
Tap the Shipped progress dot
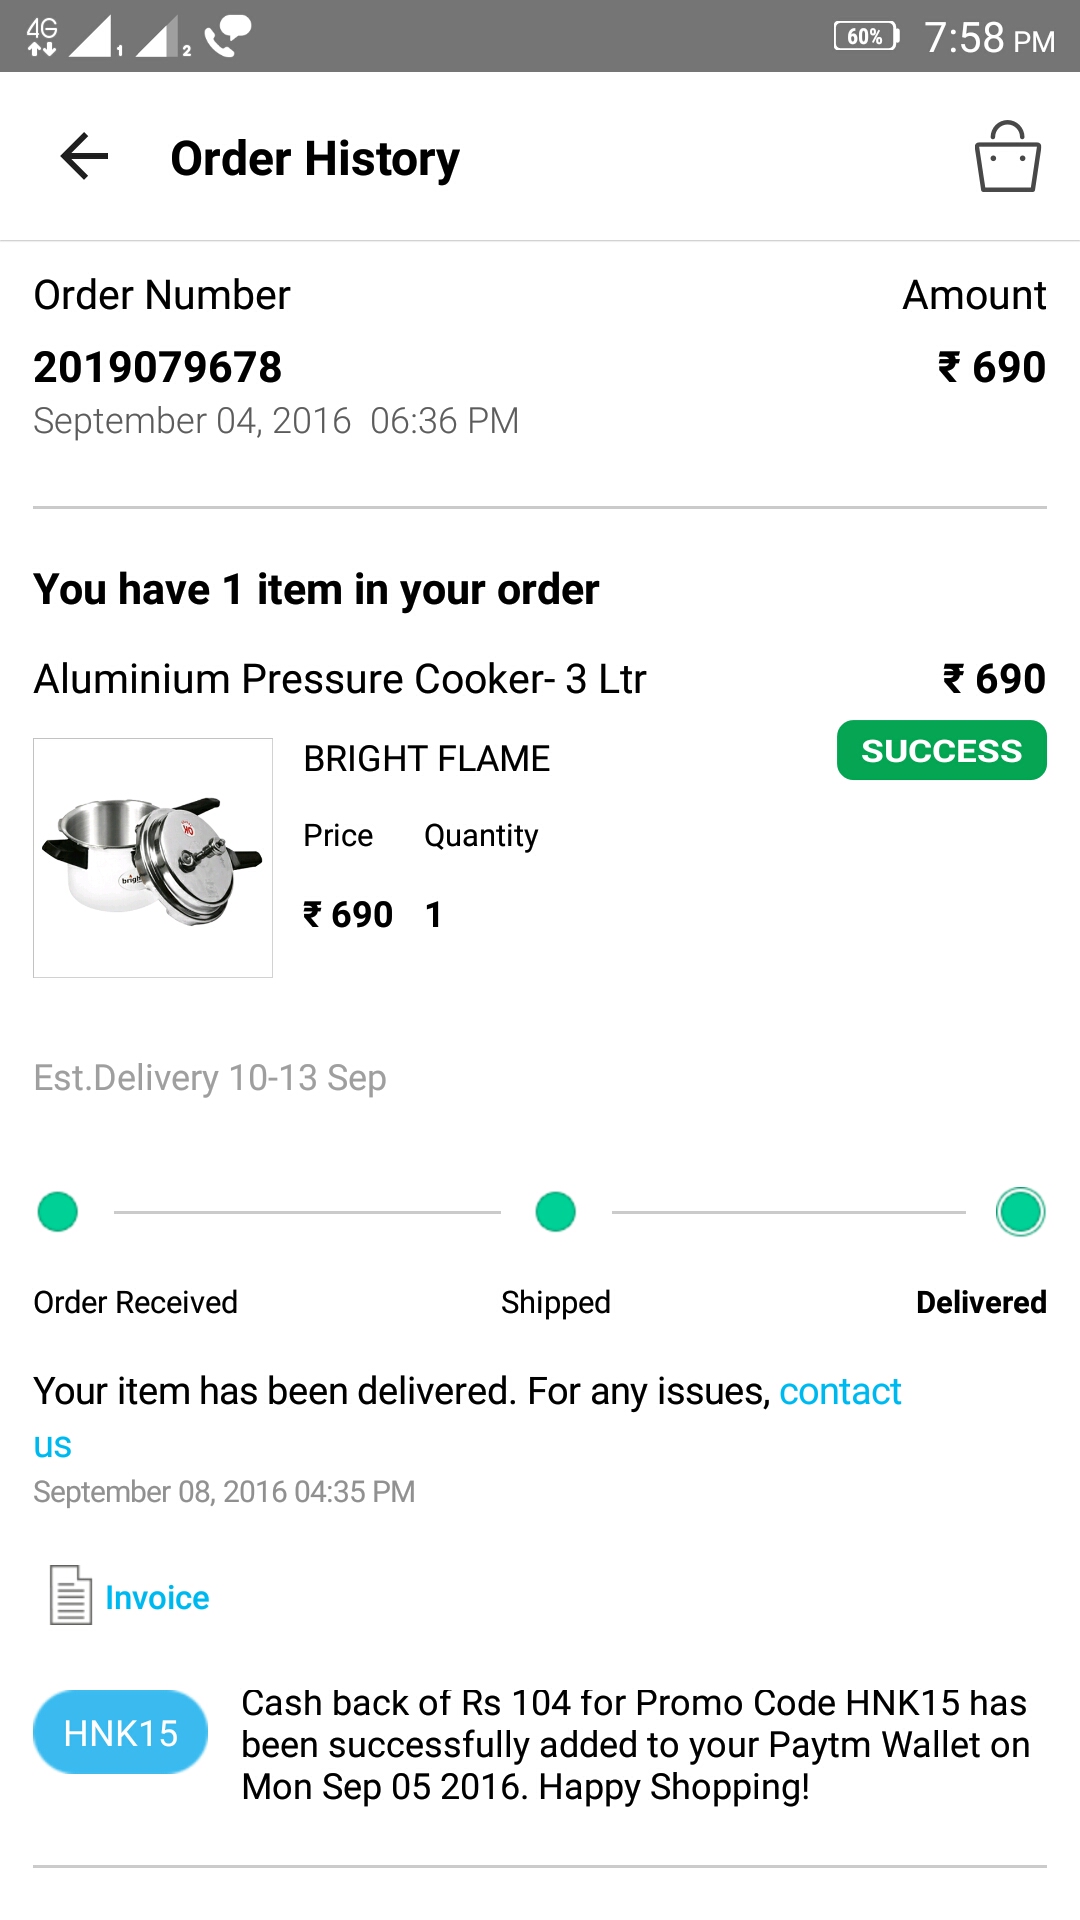556,1212
